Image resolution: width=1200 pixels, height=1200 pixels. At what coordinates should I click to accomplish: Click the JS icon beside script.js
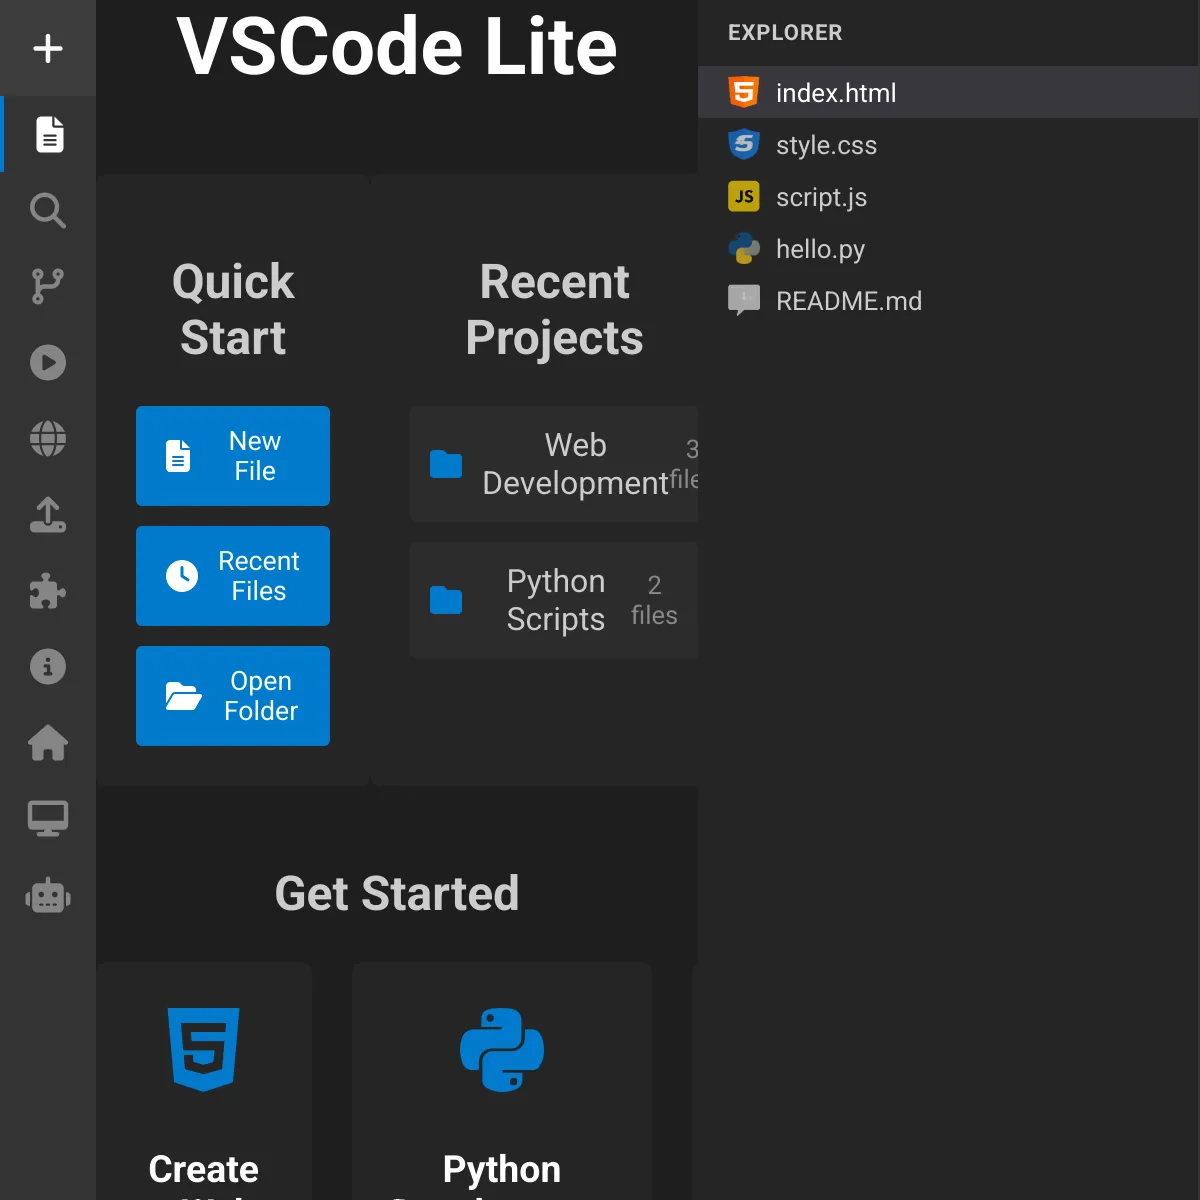click(744, 196)
